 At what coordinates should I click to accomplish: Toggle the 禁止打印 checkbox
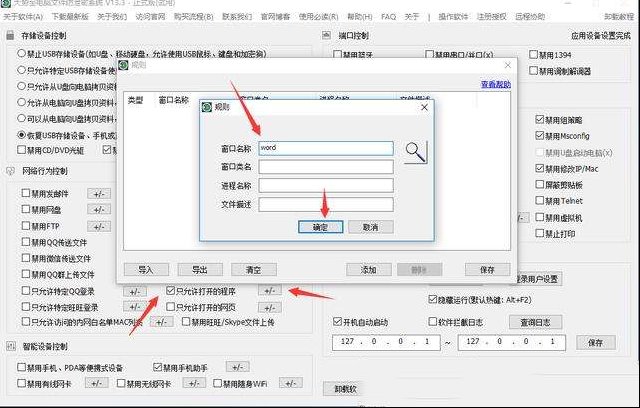pos(540,233)
